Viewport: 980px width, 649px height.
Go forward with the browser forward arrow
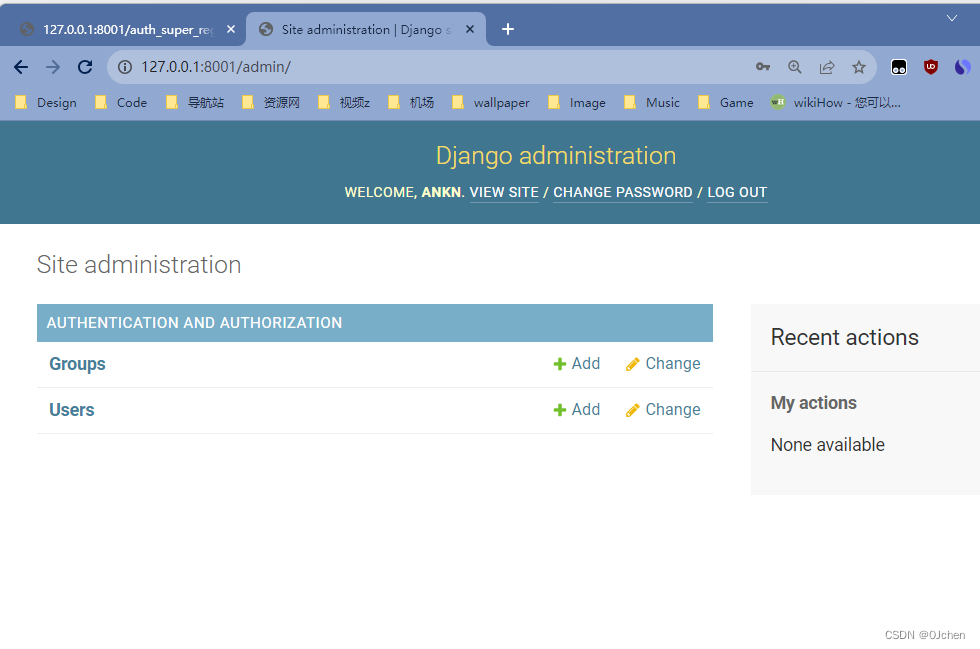click(53, 67)
